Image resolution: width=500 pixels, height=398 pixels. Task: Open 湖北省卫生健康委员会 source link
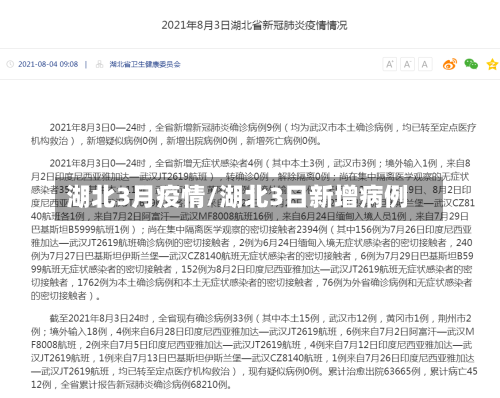click(x=145, y=64)
